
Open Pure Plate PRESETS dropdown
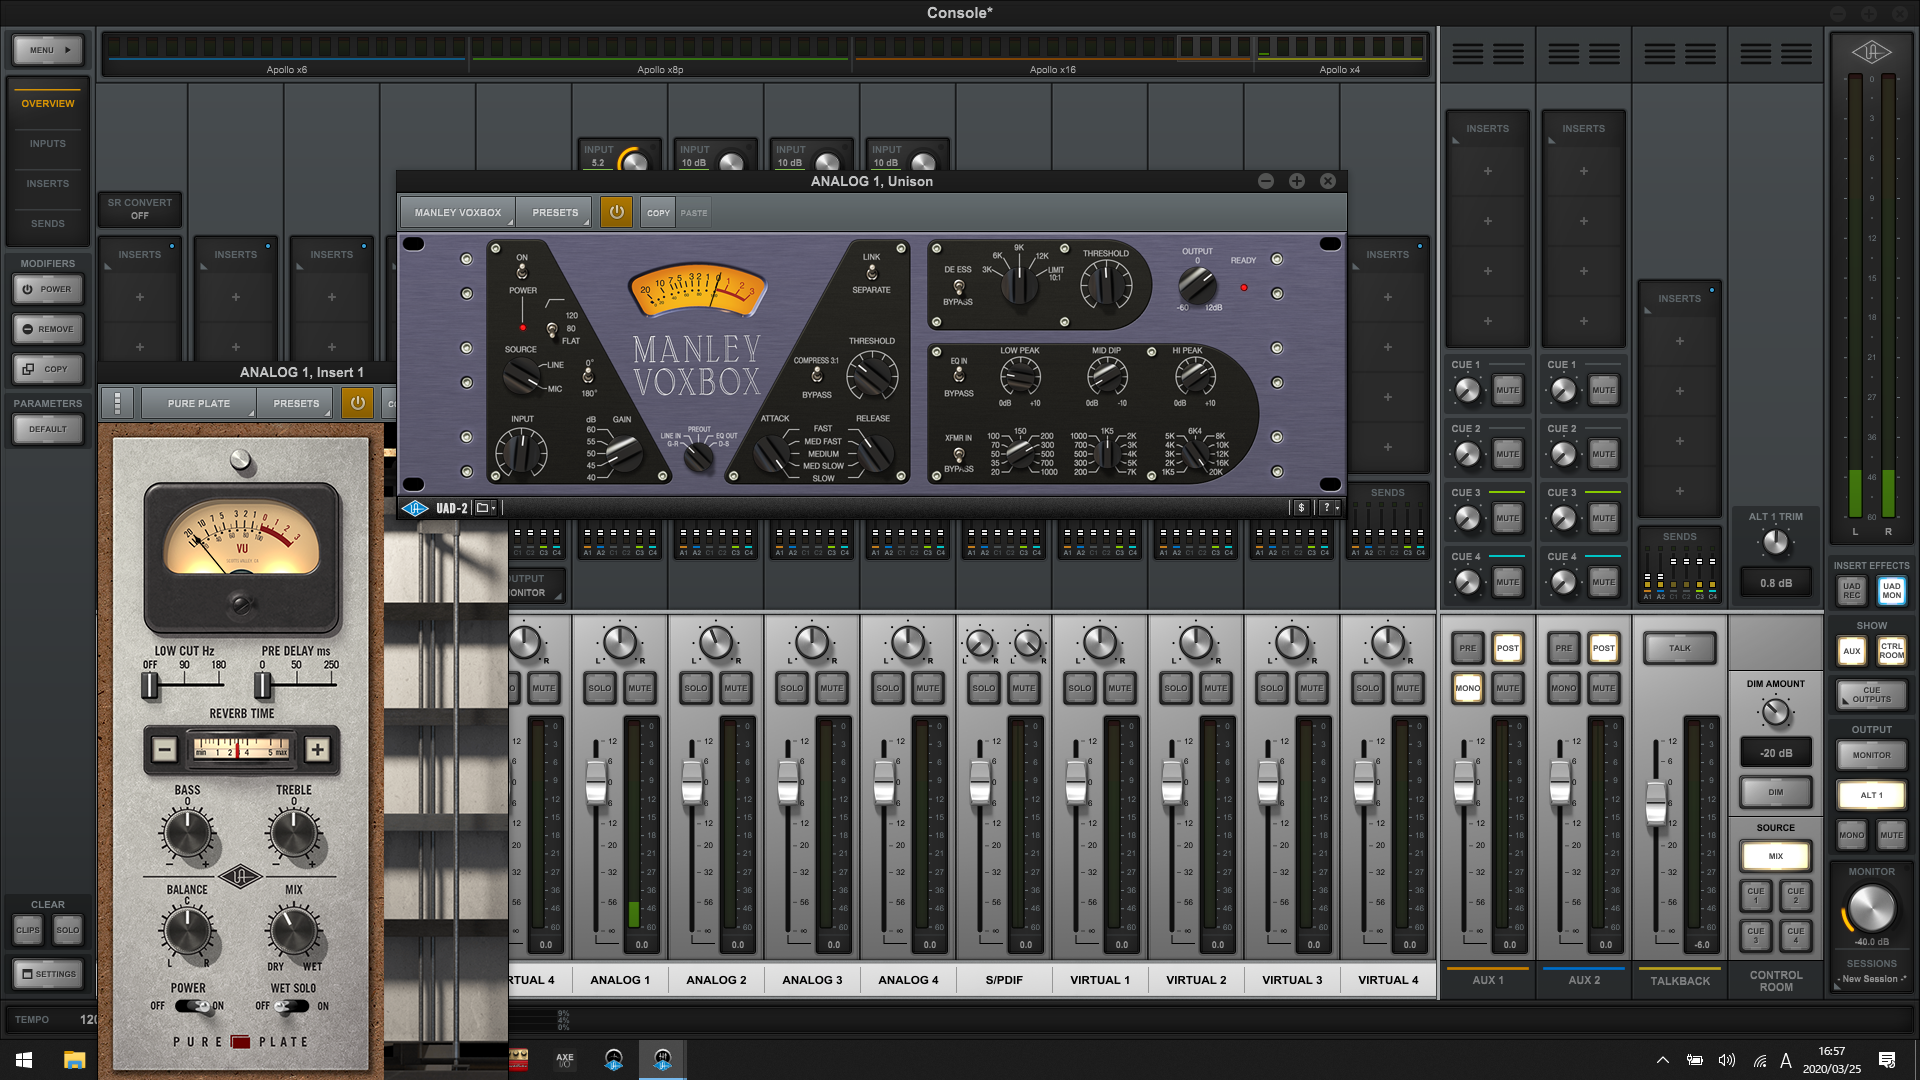296,403
